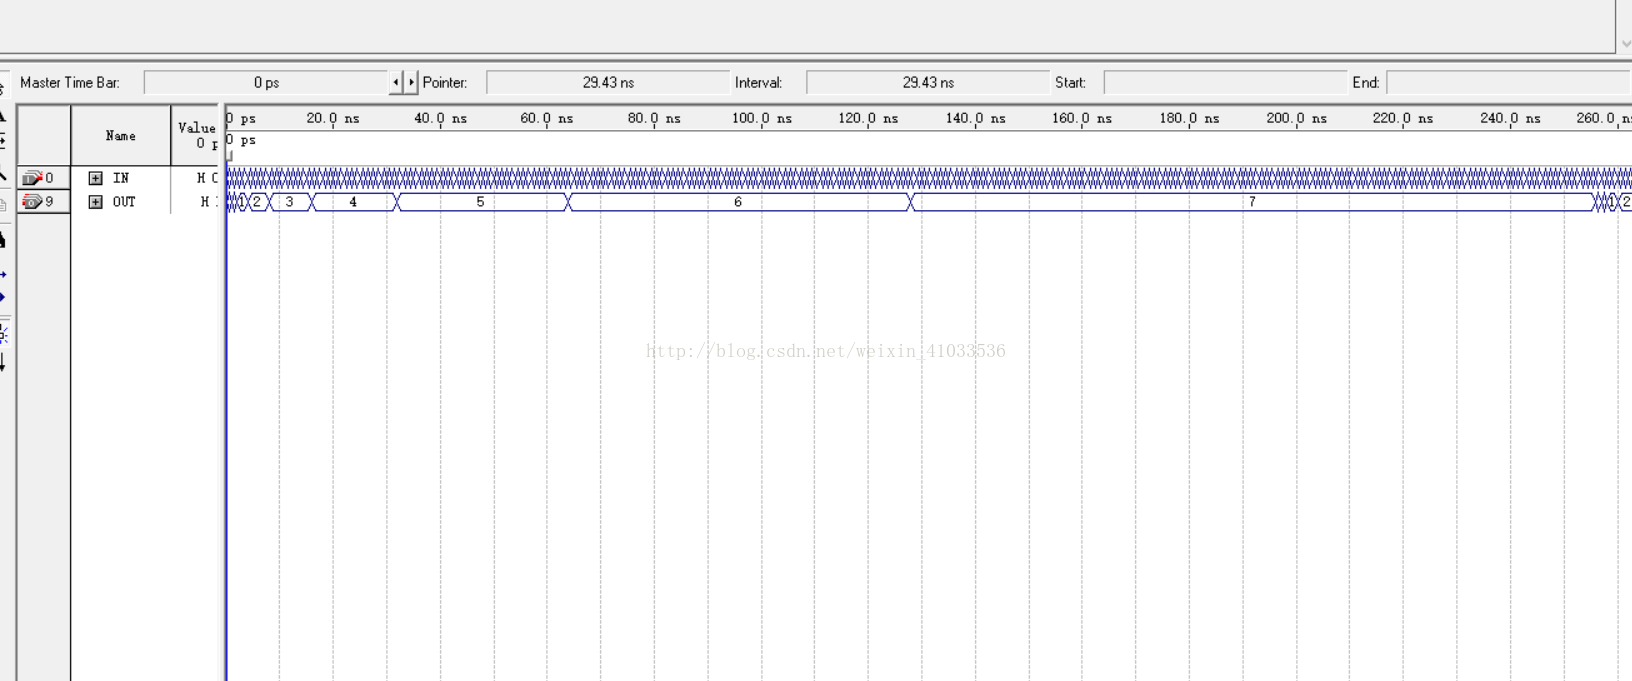Select OUT waveform segment with value 5

[480, 202]
